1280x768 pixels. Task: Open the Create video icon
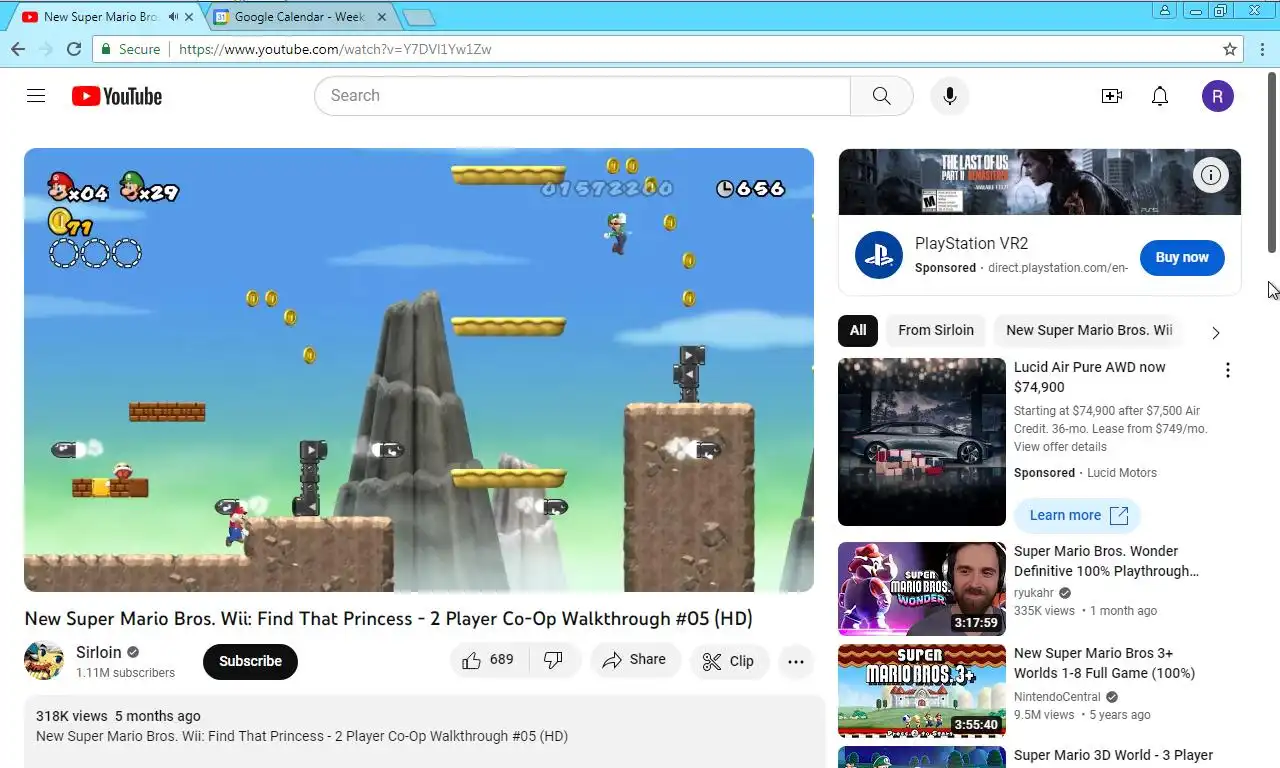(x=1111, y=96)
